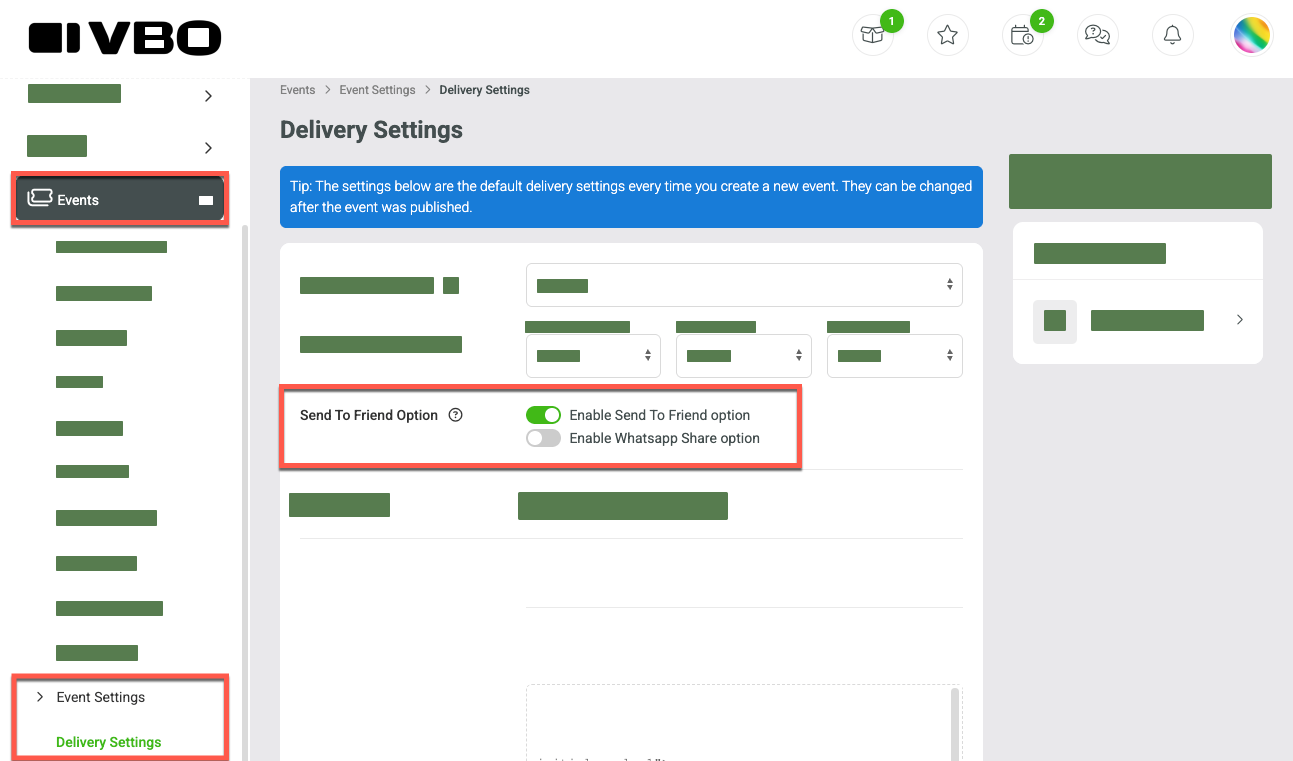
Task: Open the chat messages icon
Action: [x=1097, y=36]
